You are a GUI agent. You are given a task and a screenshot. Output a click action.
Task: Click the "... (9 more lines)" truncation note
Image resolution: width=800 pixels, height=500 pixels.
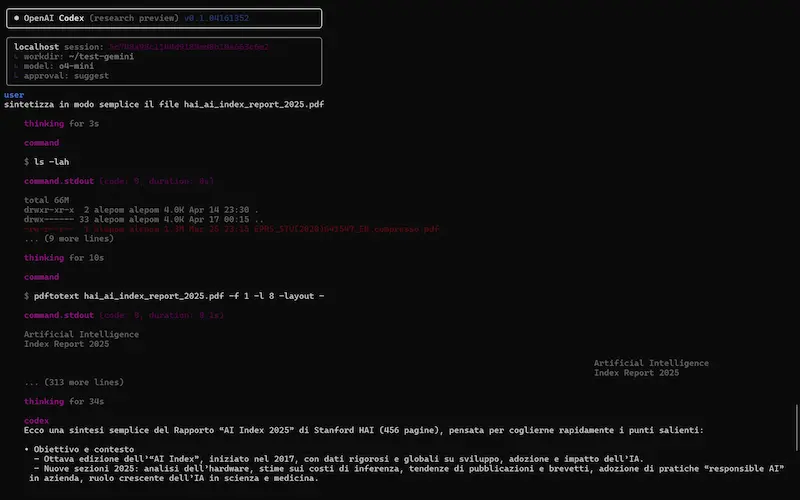(x=69, y=238)
